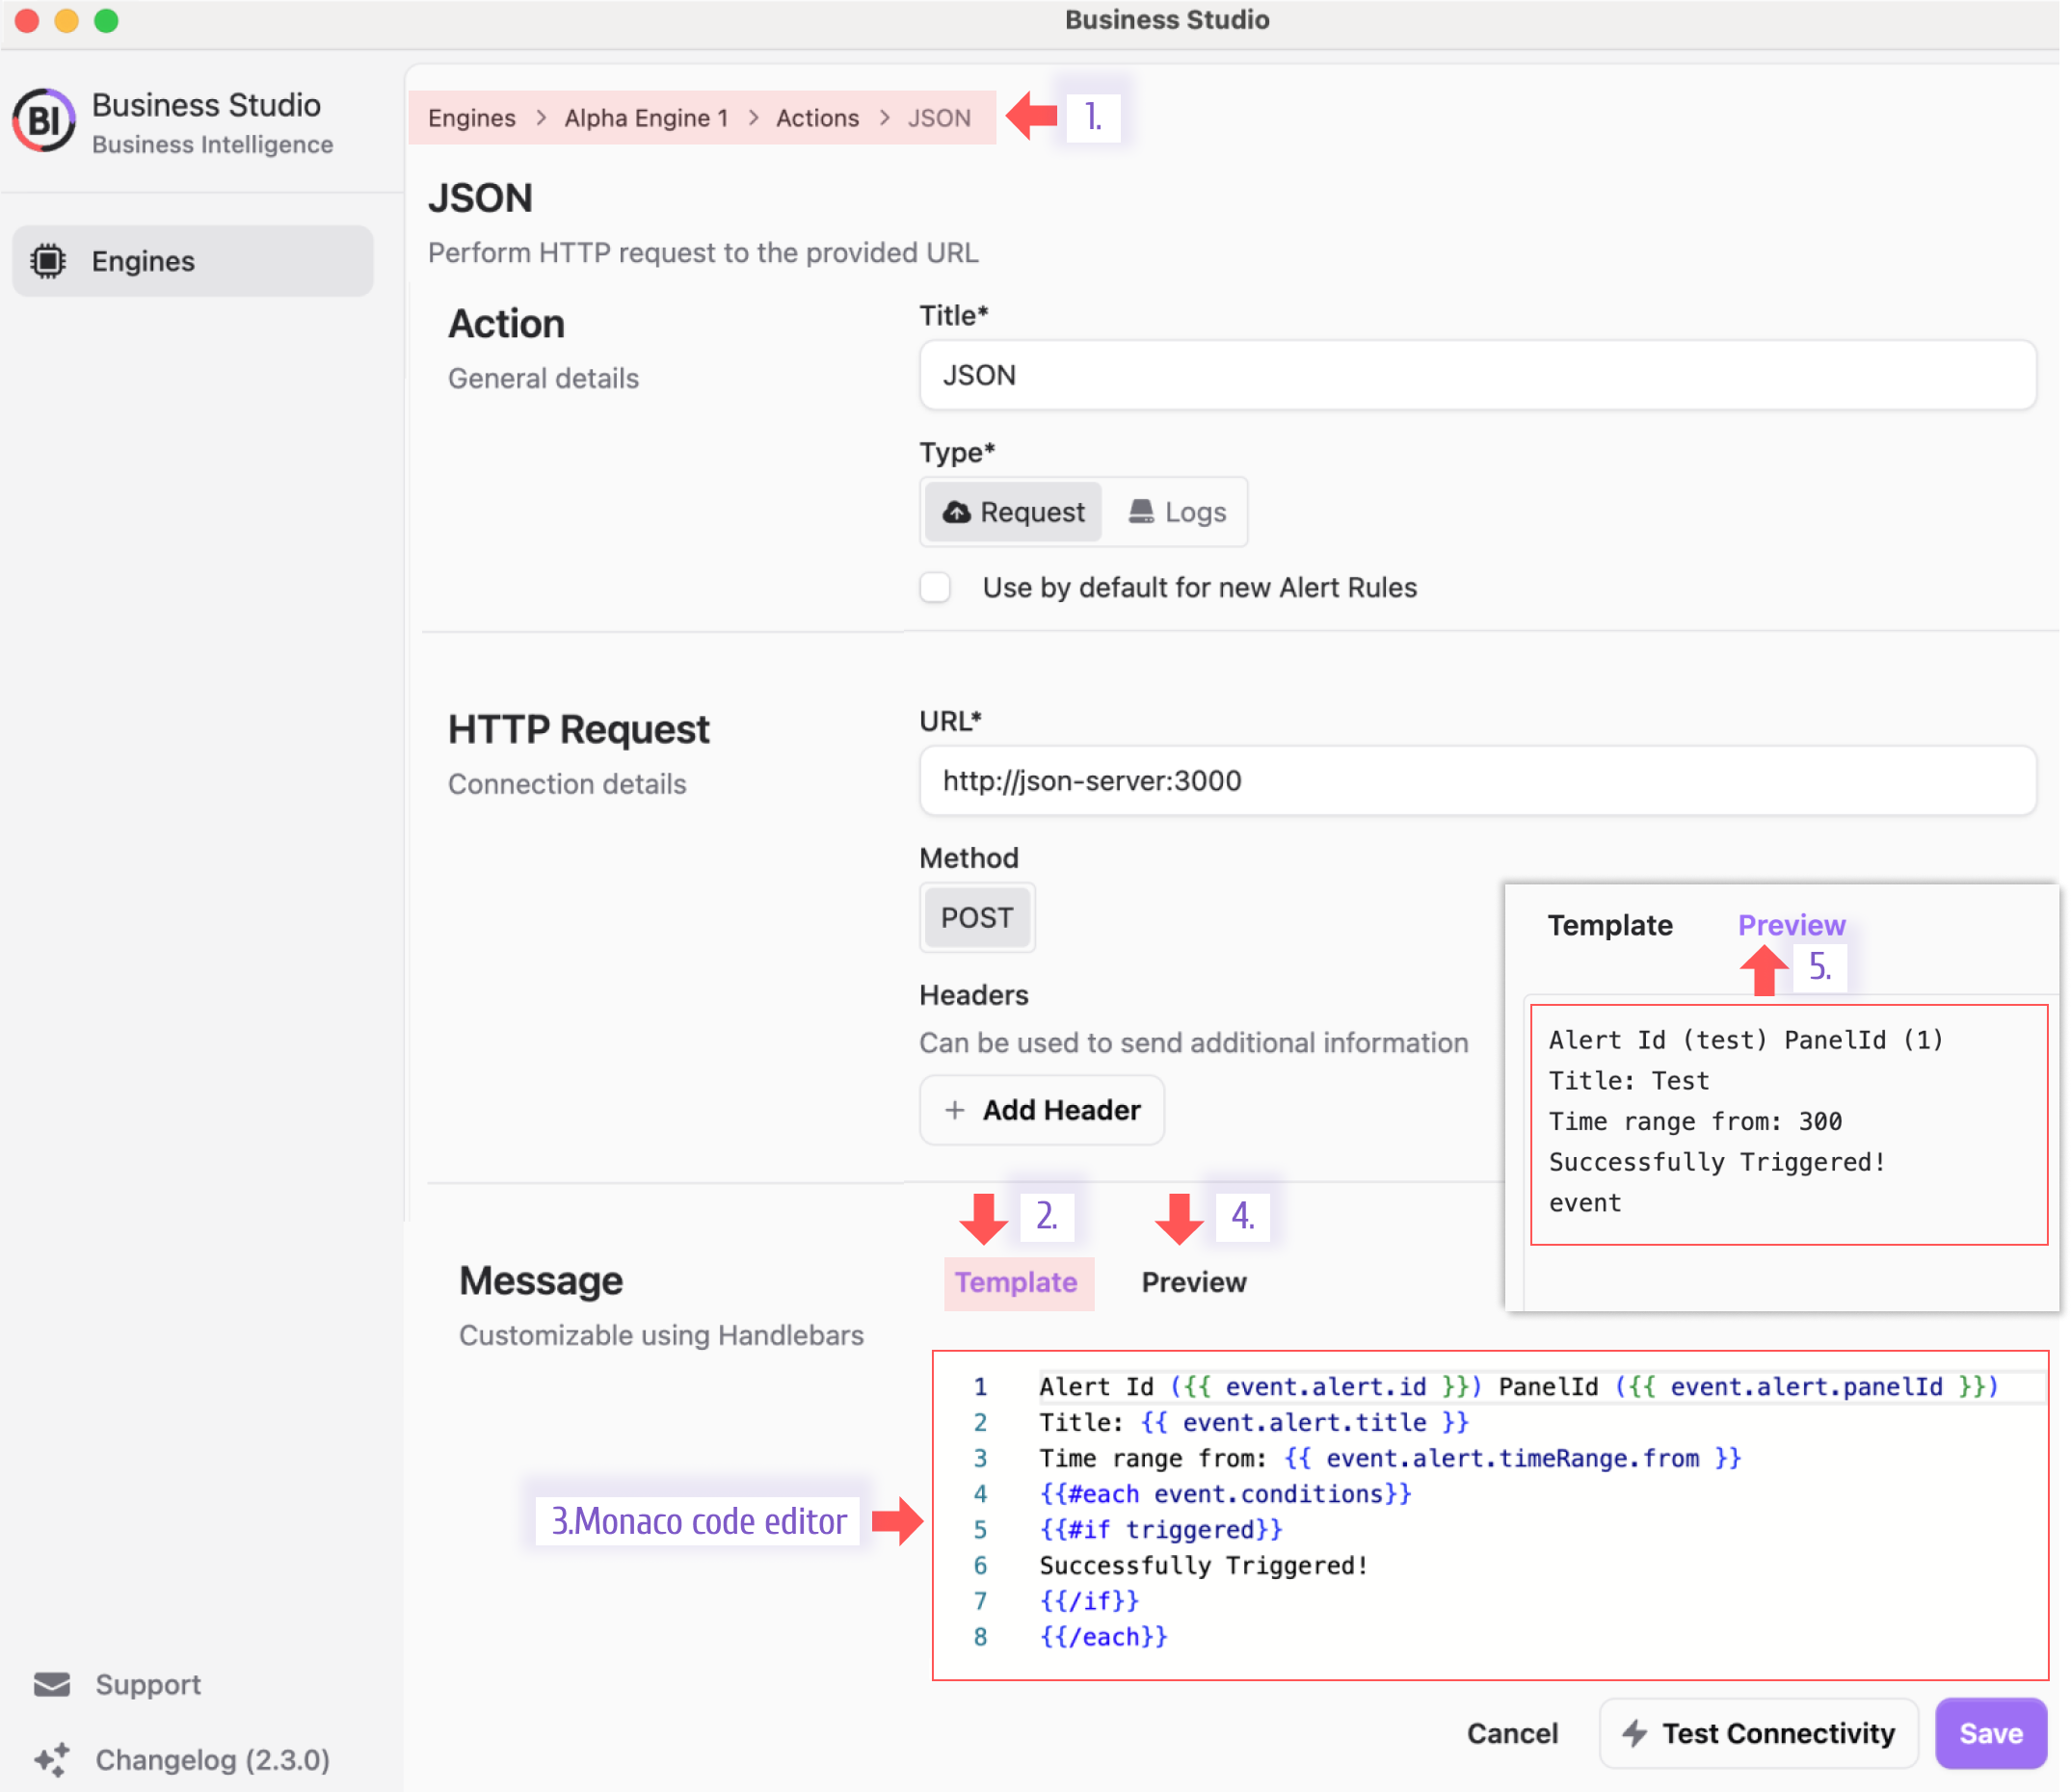2071x1792 pixels.
Task: Enable Use by default for new Alert Rules
Action: point(935,587)
